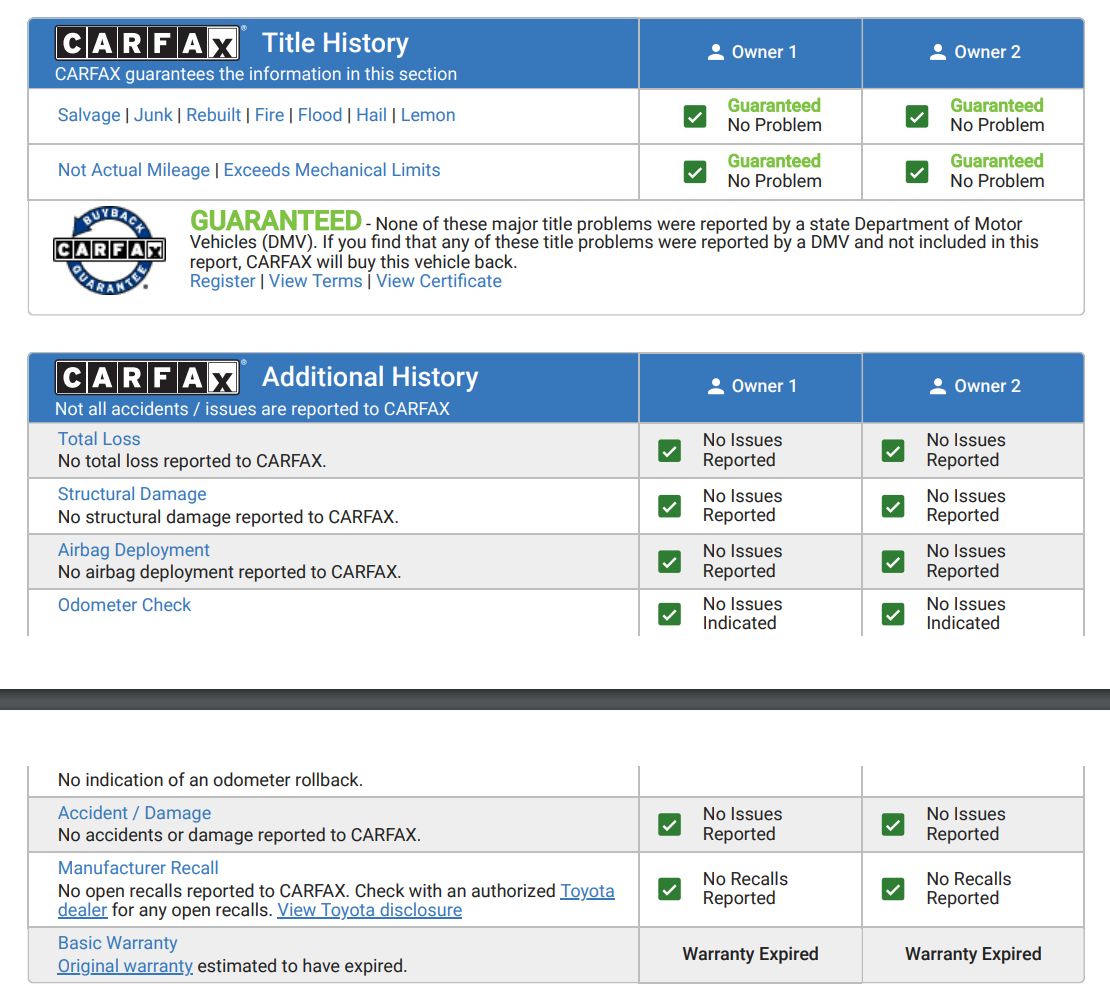Click Owner 2 checkmark for Manufacturer Recall

click(x=893, y=889)
